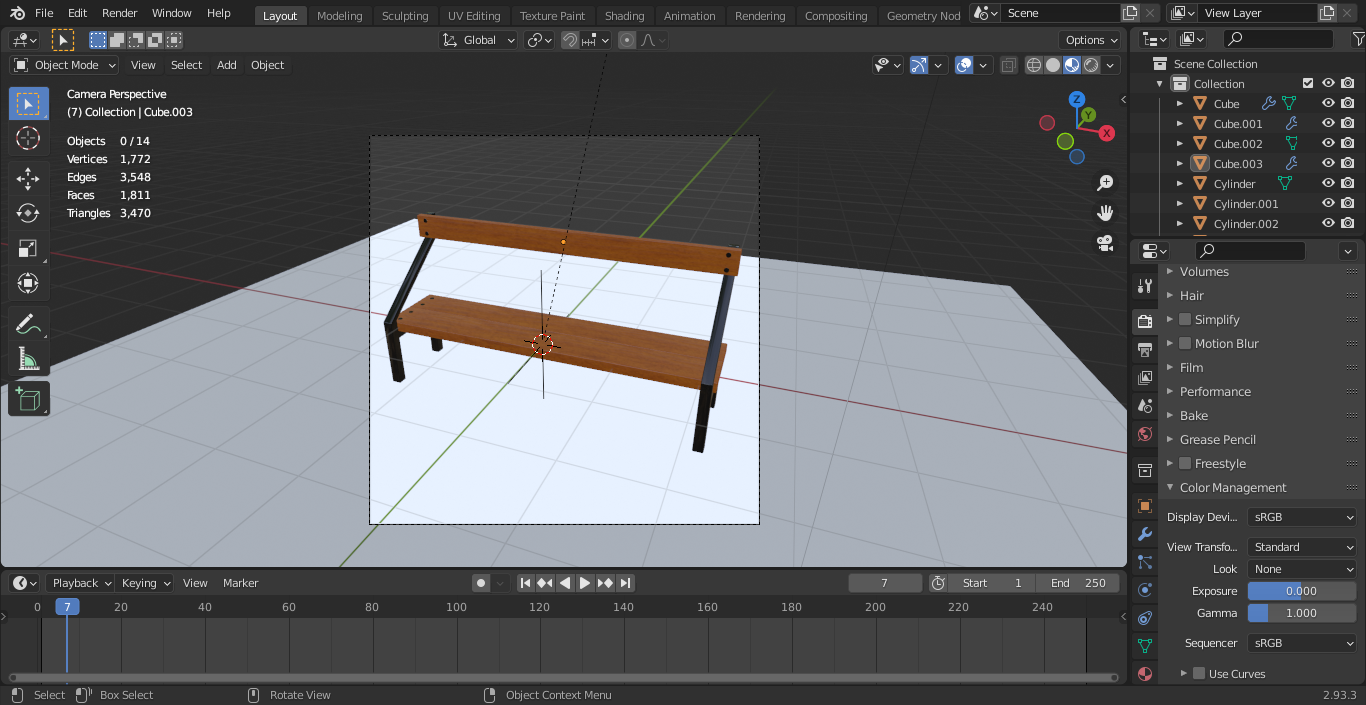Open the Object Mode dropdown
Image resolution: width=1366 pixels, height=705 pixels.
tap(65, 65)
